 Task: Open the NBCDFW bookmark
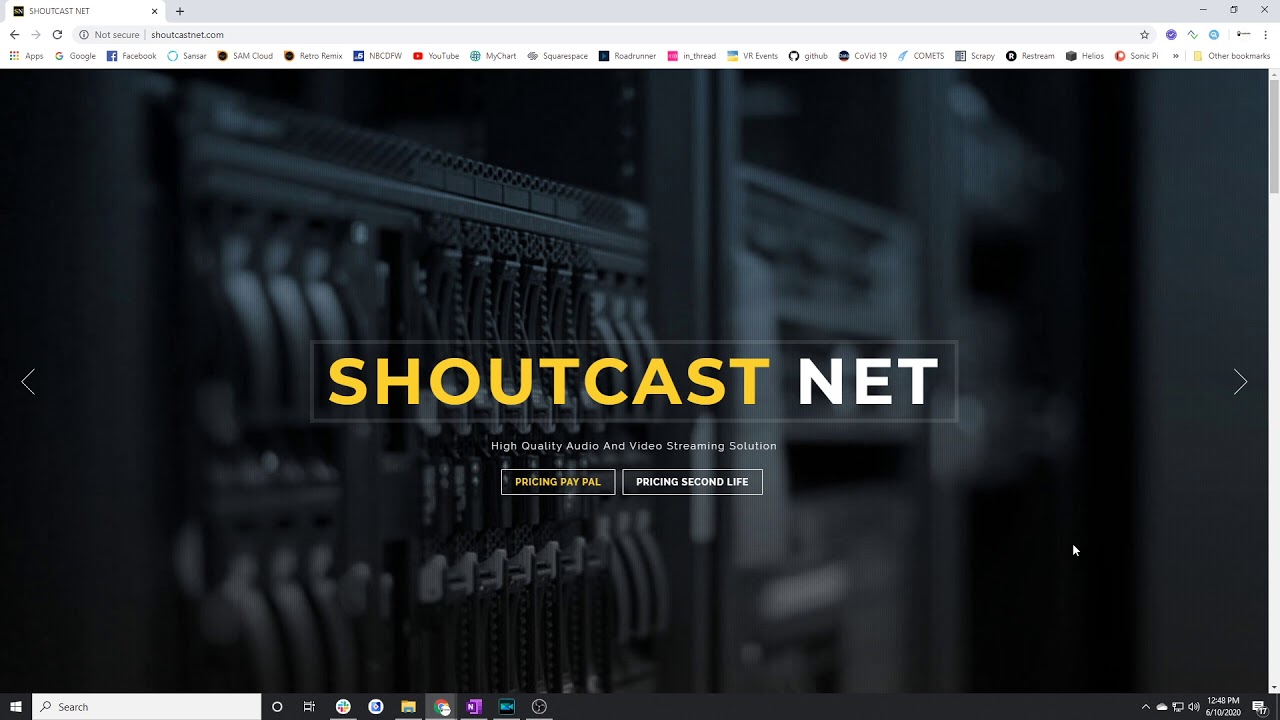[378, 56]
